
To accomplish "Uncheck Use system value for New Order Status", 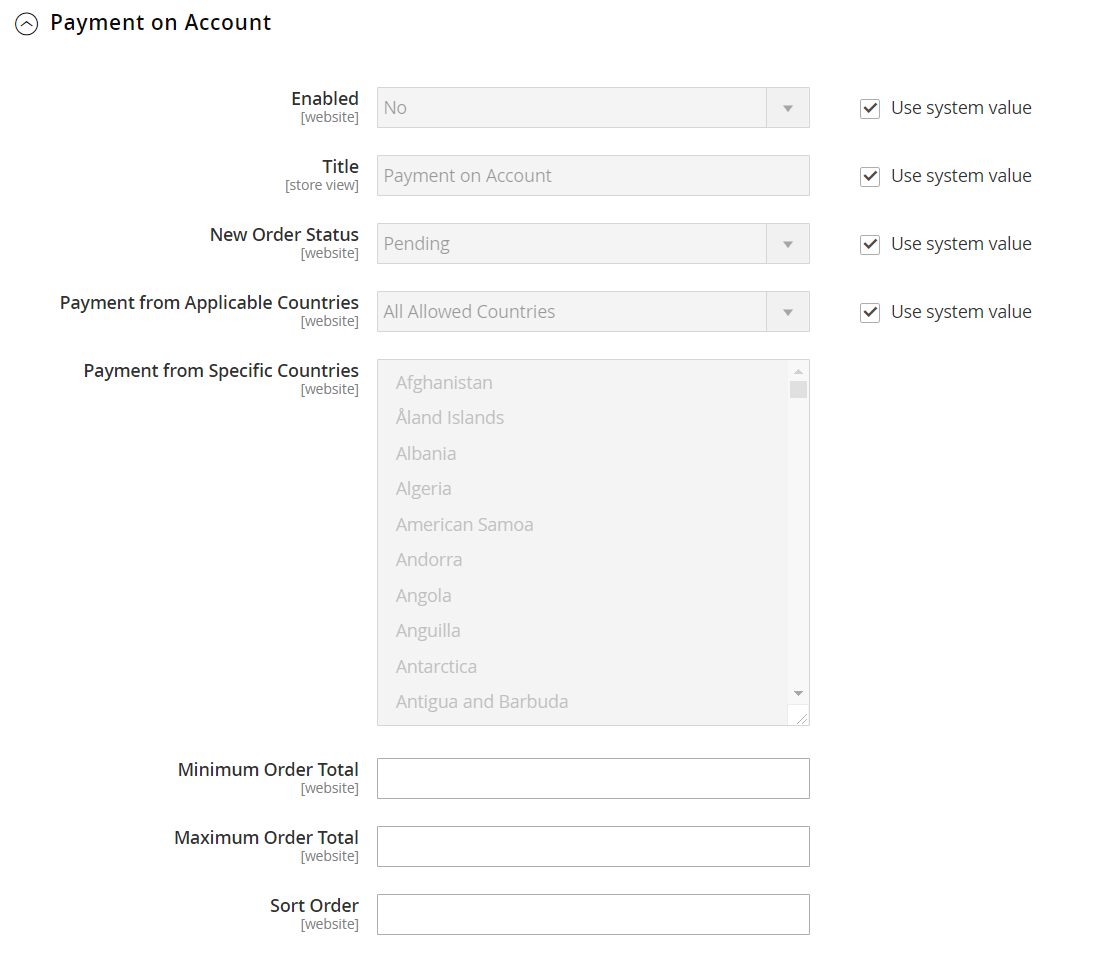I will click(870, 243).
